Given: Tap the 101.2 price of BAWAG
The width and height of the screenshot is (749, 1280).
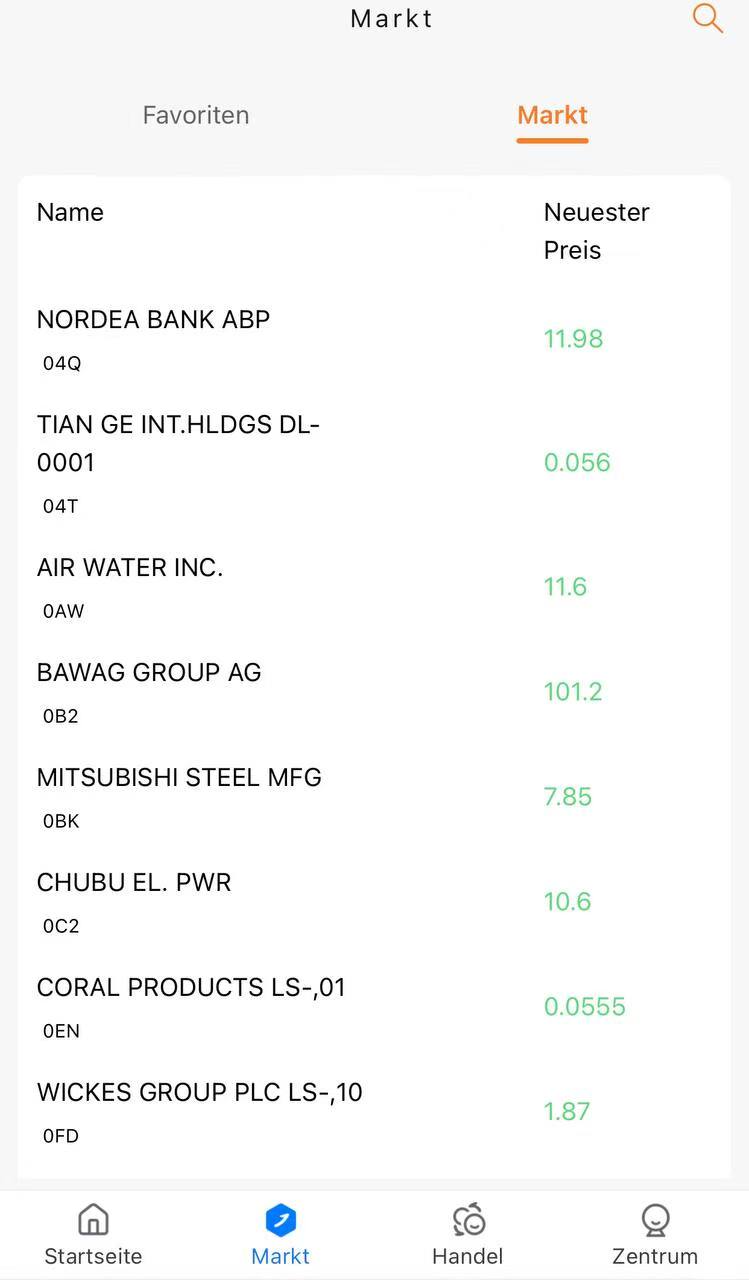Looking at the screenshot, I should 573,692.
